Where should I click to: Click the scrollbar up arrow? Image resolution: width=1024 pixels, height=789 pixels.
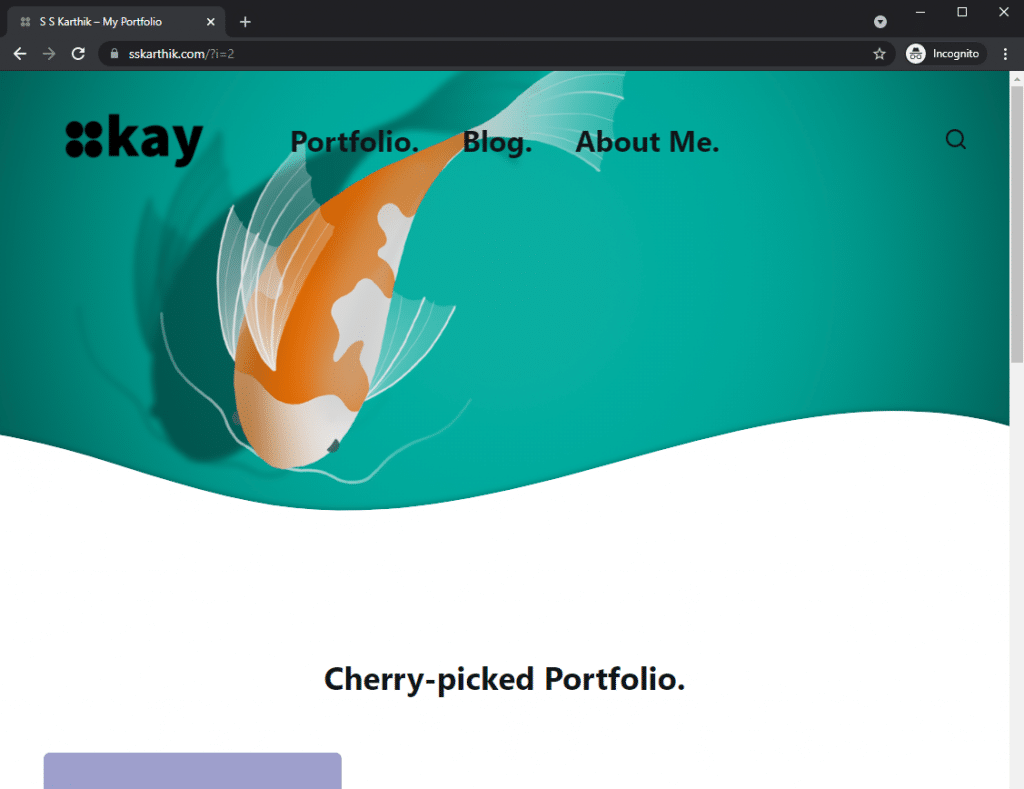tap(1017, 78)
